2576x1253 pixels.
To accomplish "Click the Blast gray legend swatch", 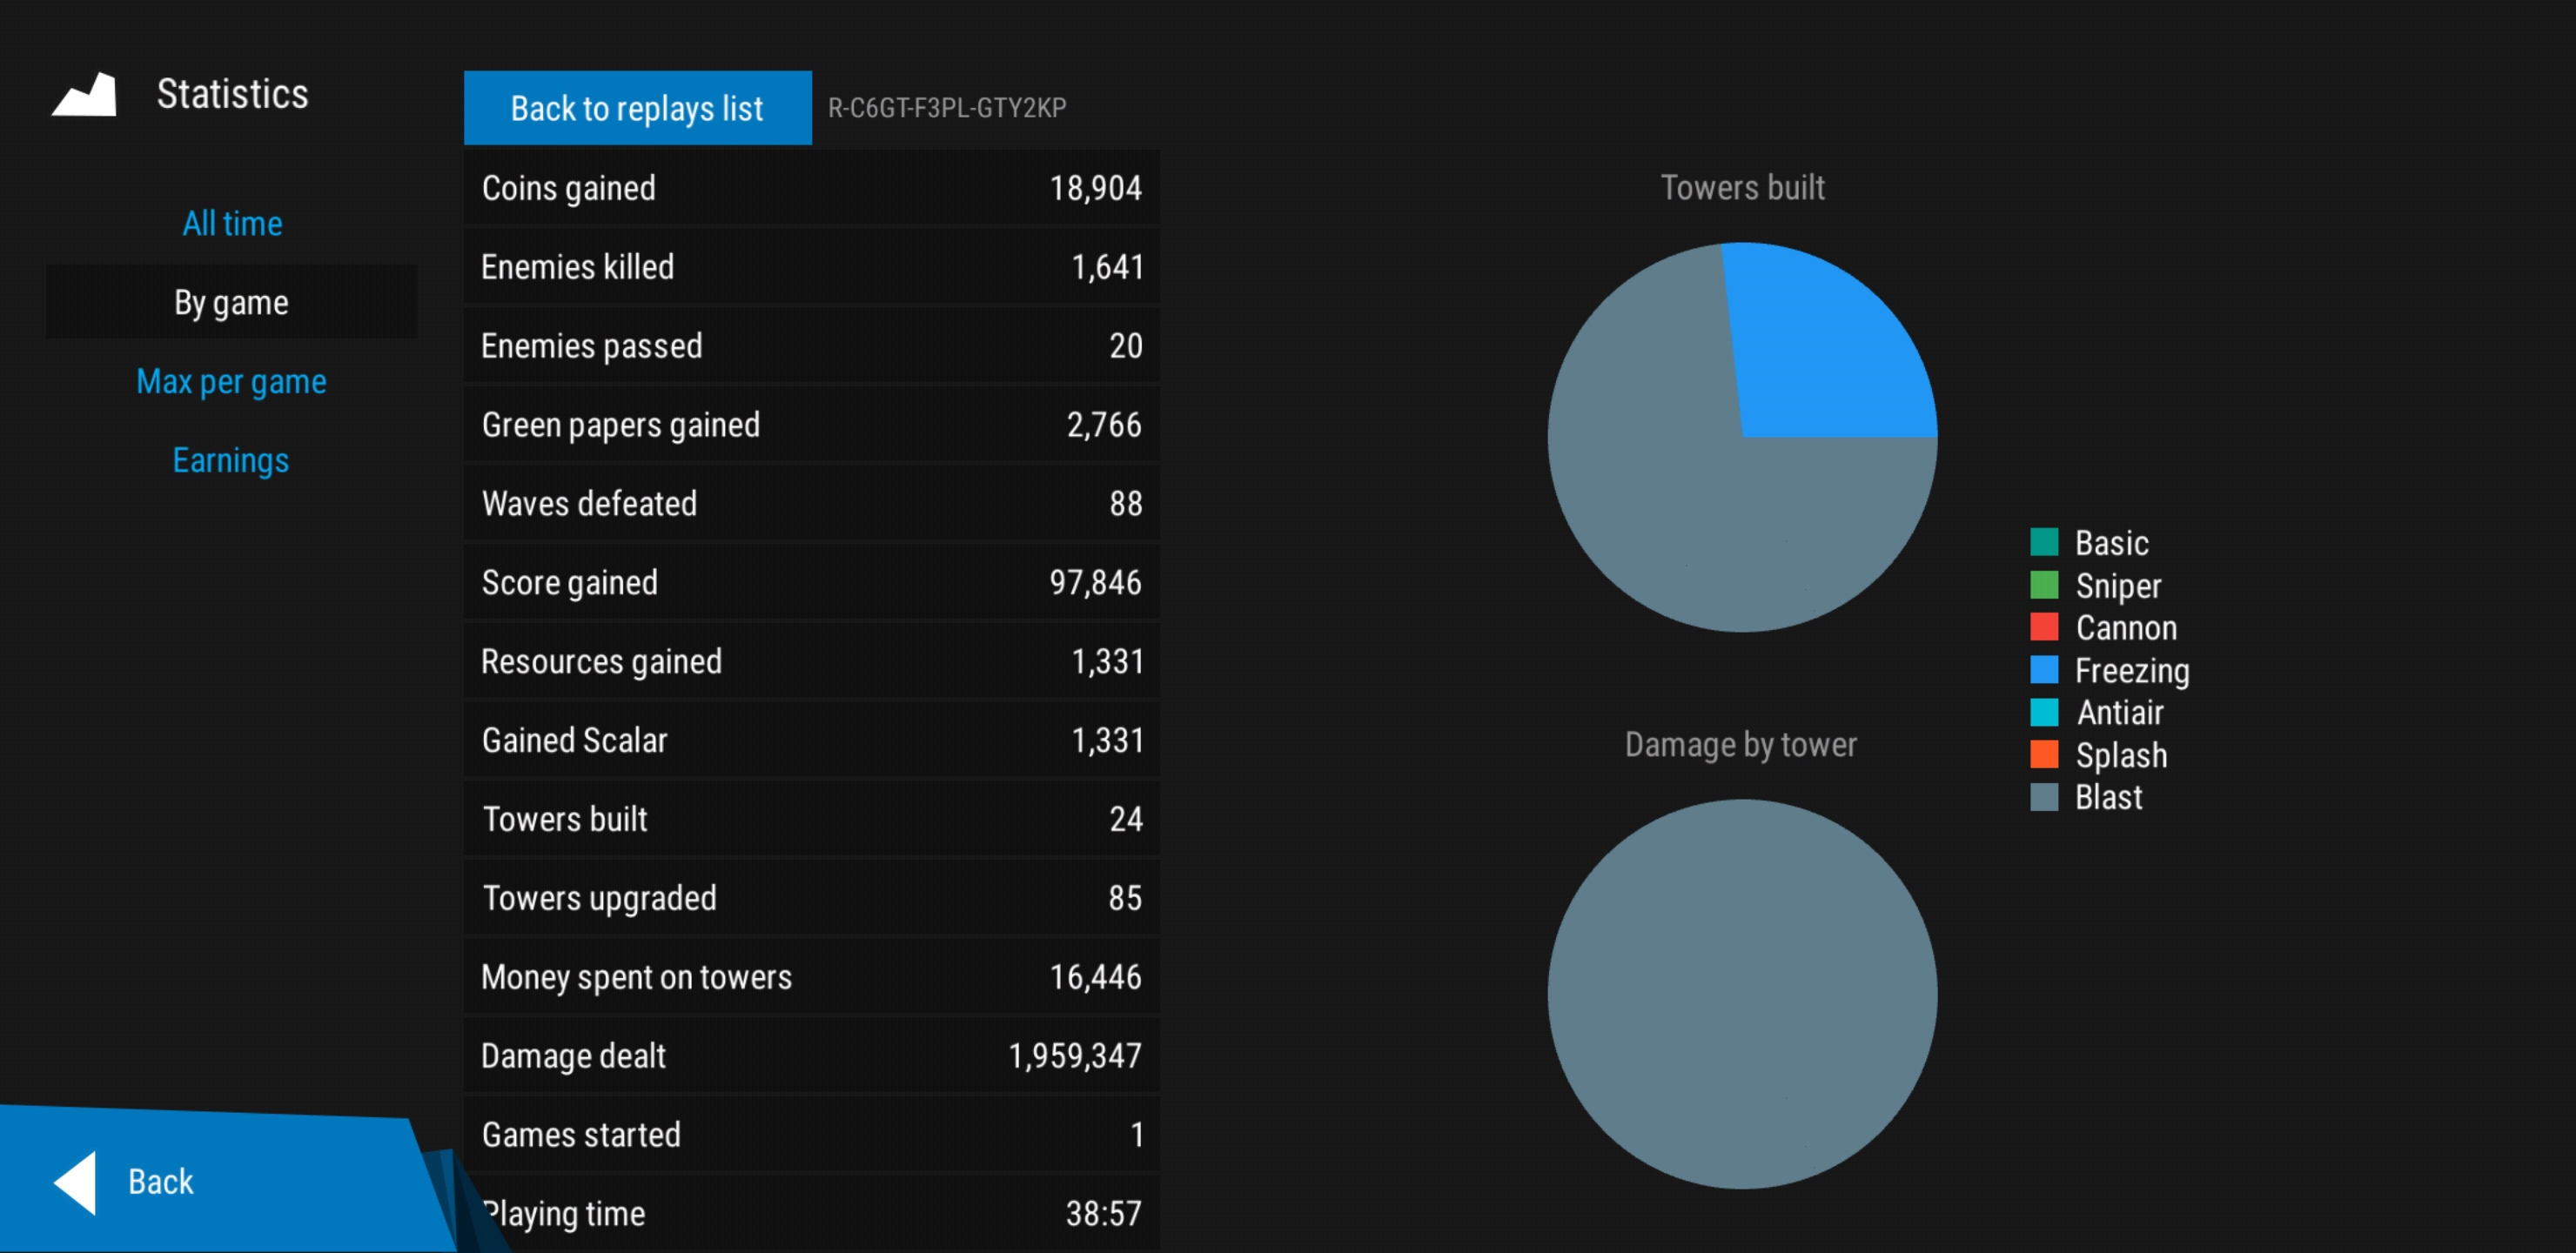I will tap(2043, 797).
